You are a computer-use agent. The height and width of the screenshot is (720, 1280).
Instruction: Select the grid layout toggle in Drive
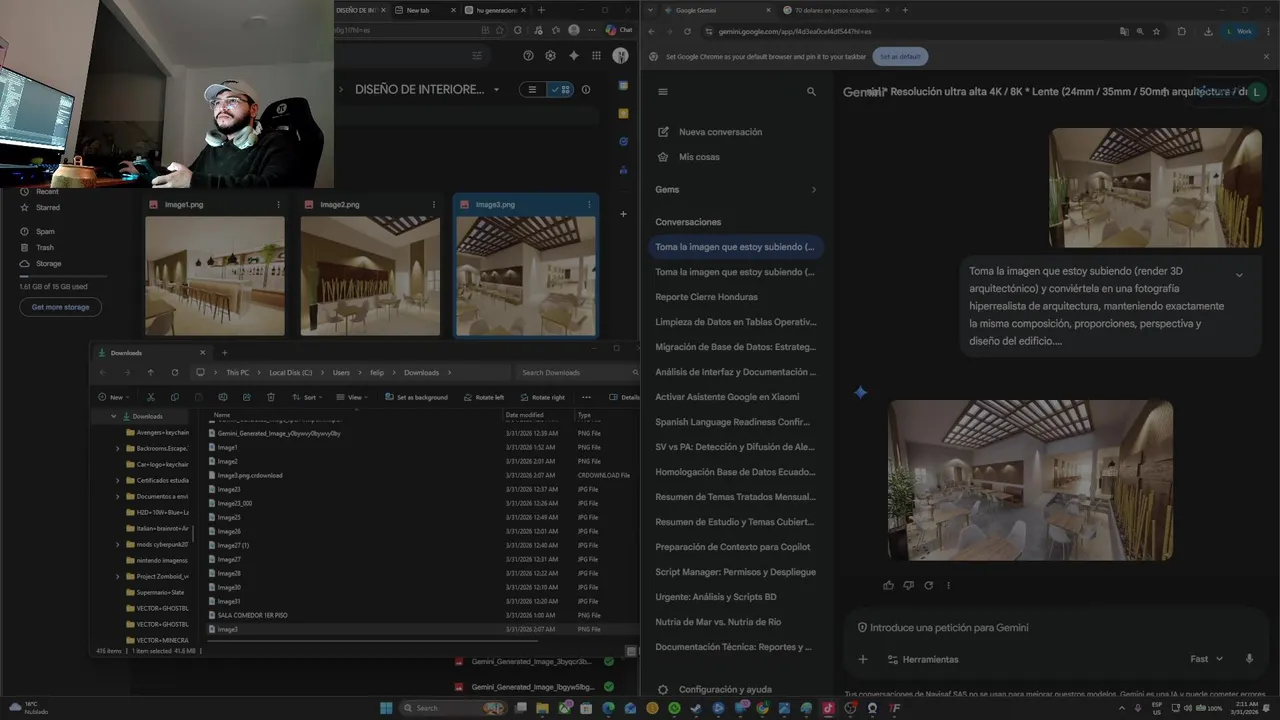pyautogui.click(x=561, y=89)
